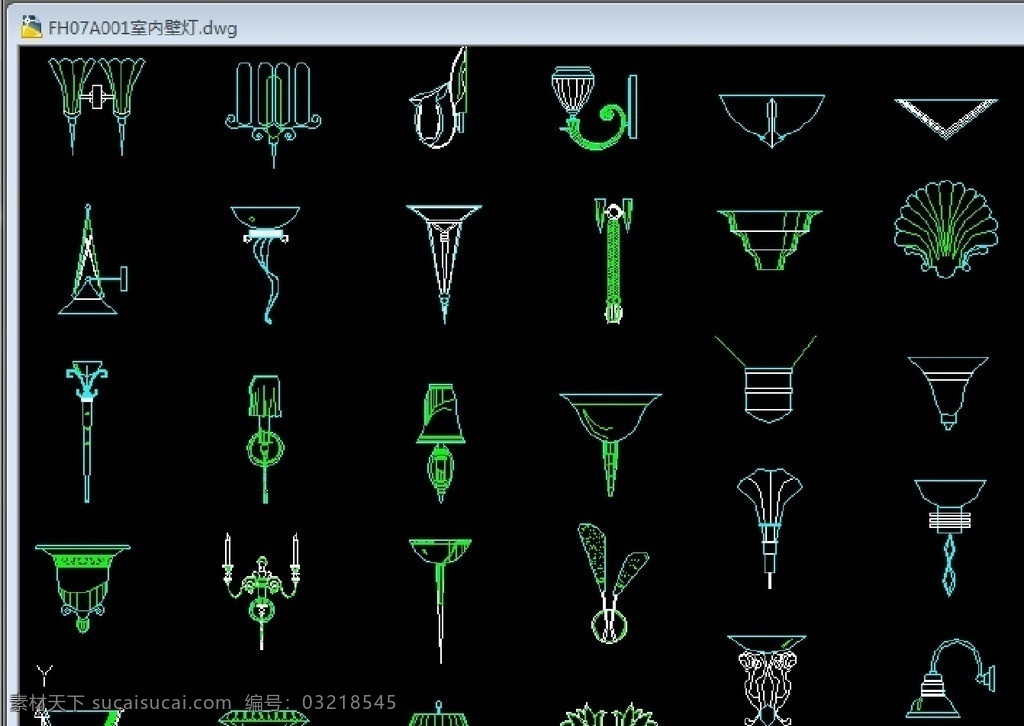Click the FH07A001室内壁灯.dwg title text
Image resolution: width=1024 pixels, height=726 pixels.
pos(142,28)
